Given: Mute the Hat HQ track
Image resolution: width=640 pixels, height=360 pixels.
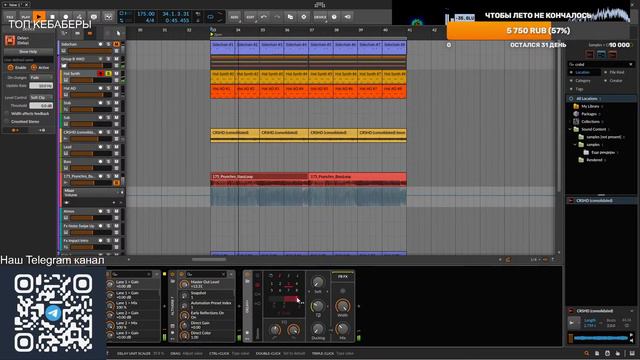Looking at the screenshot, I should coord(116,88).
